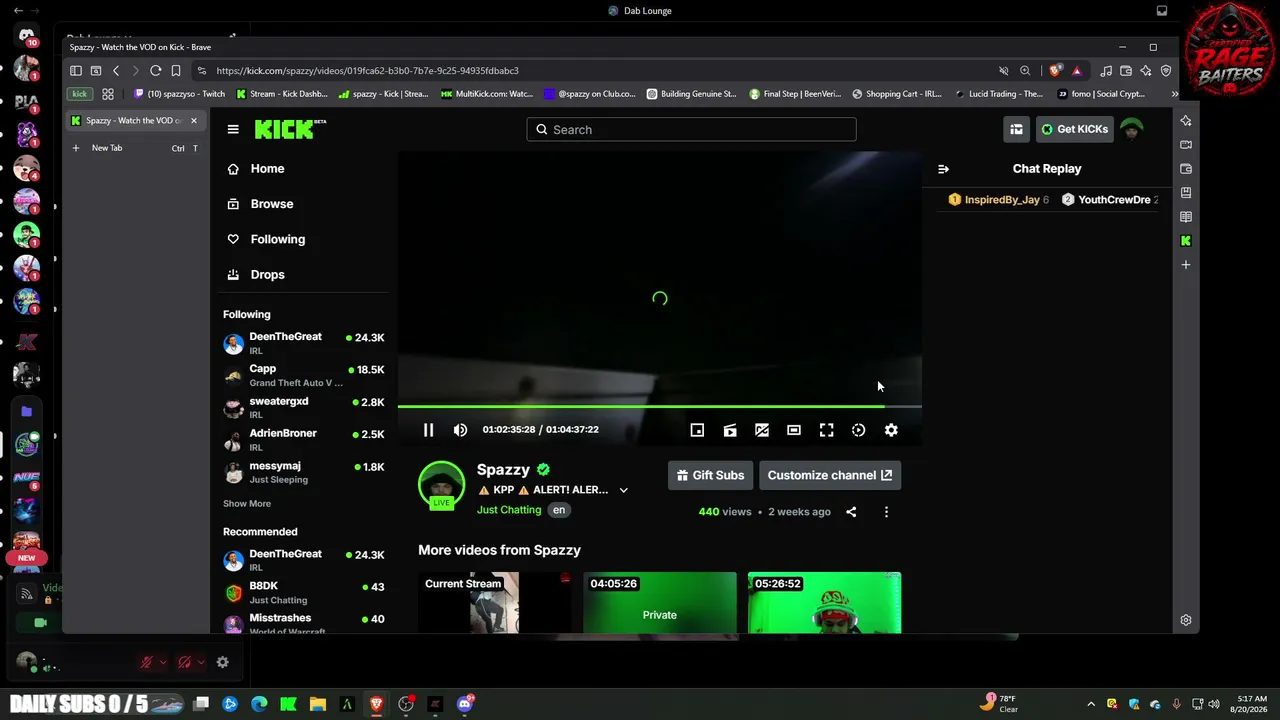Seek on the green video progress bar

[x=660, y=406]
